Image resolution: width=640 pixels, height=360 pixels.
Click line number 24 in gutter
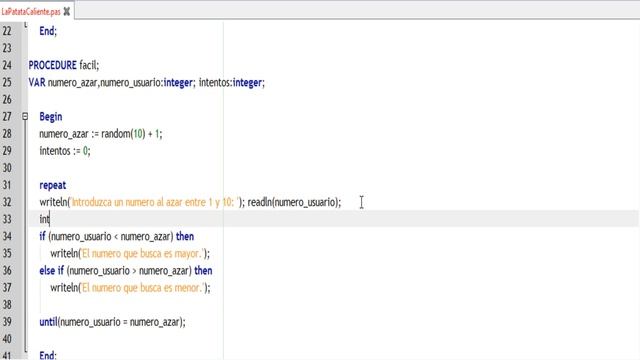pos(7,65)
